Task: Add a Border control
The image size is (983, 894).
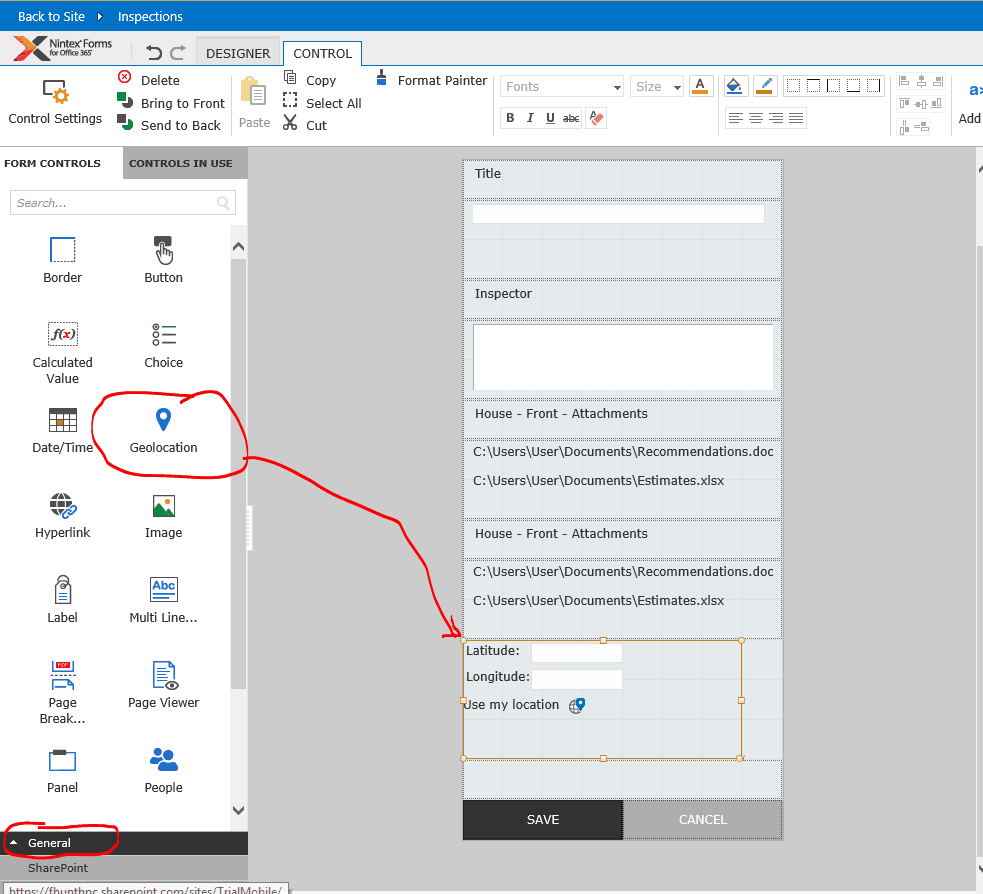Action: tap(62, 260)
